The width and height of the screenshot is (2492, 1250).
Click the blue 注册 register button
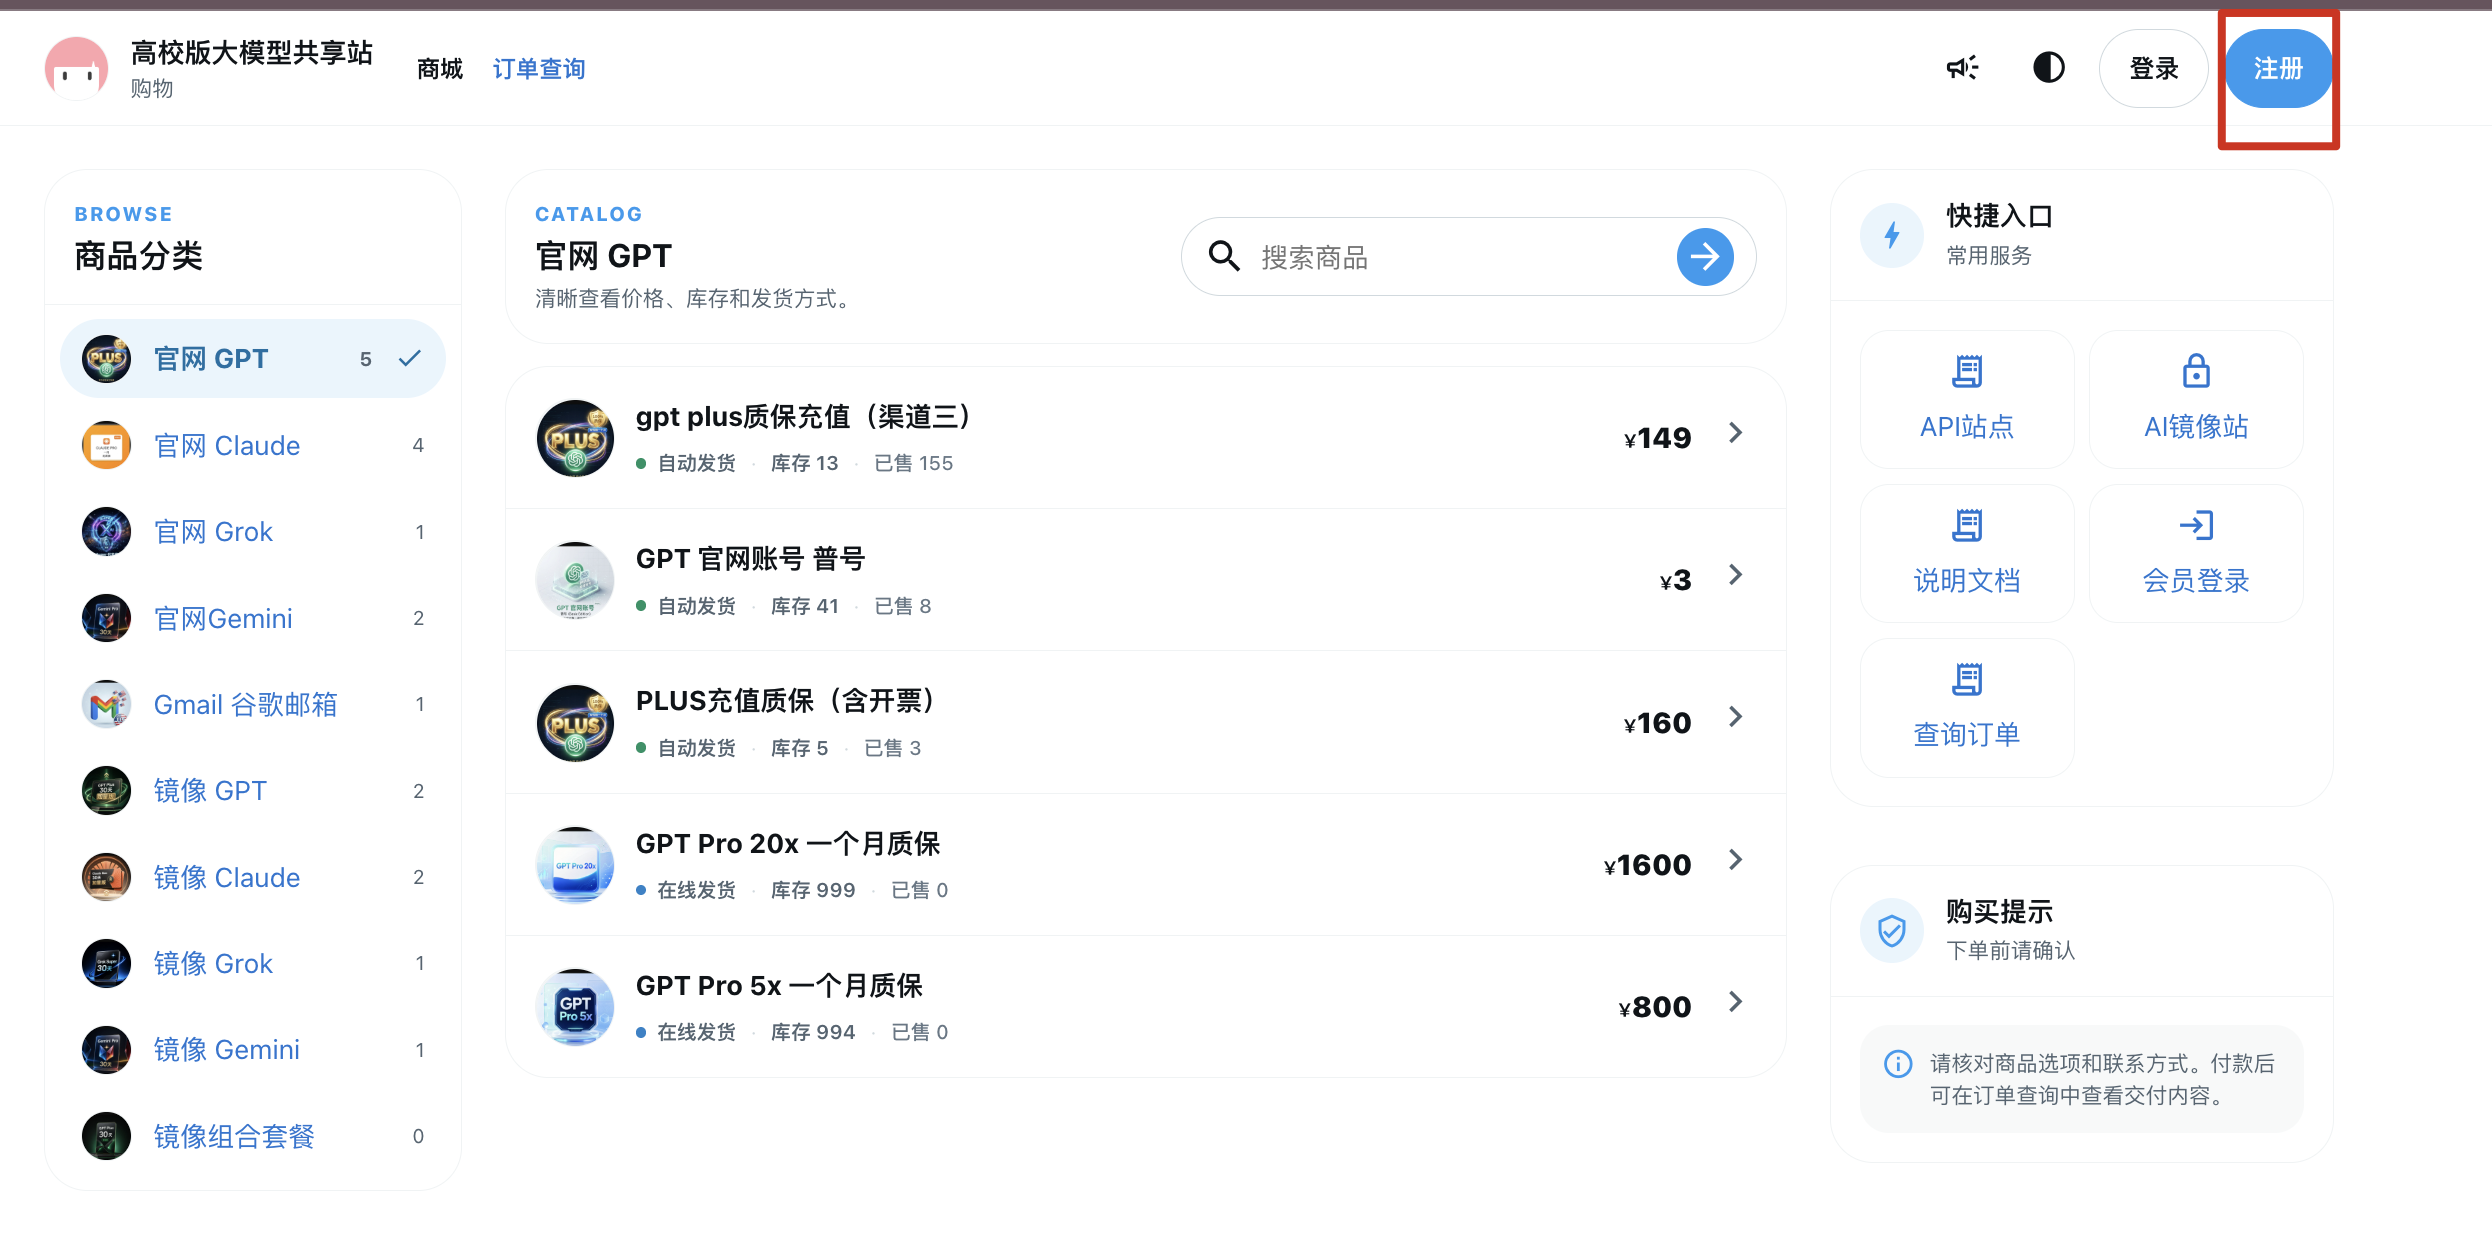coord(2278,68)
